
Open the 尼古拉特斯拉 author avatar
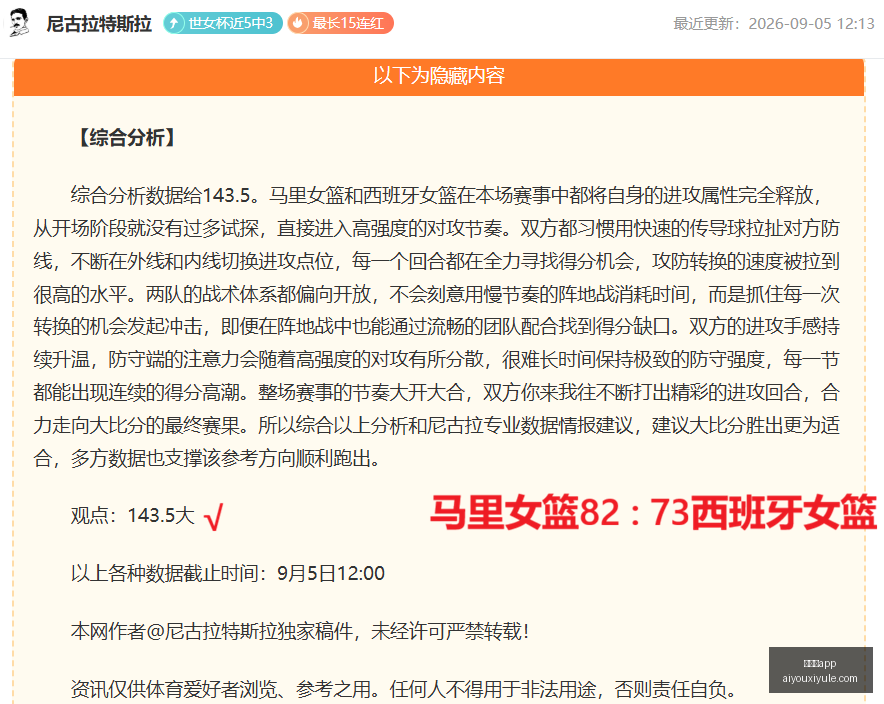click(20, 23)
